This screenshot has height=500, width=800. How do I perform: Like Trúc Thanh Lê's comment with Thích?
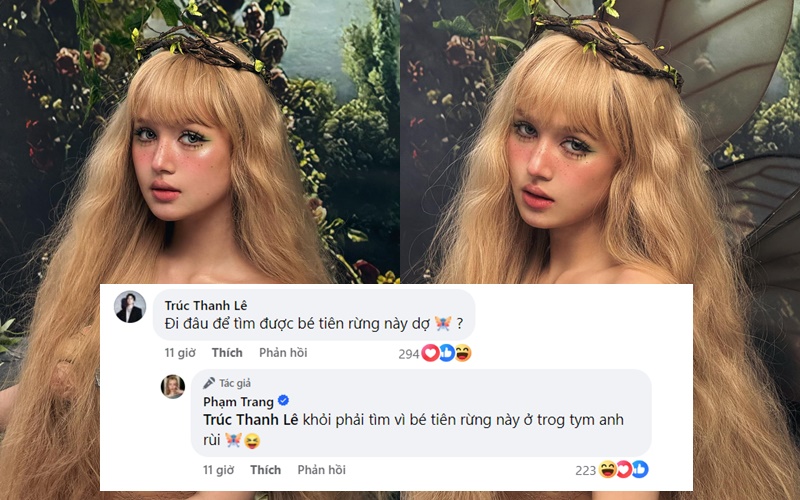coord(227,353)
